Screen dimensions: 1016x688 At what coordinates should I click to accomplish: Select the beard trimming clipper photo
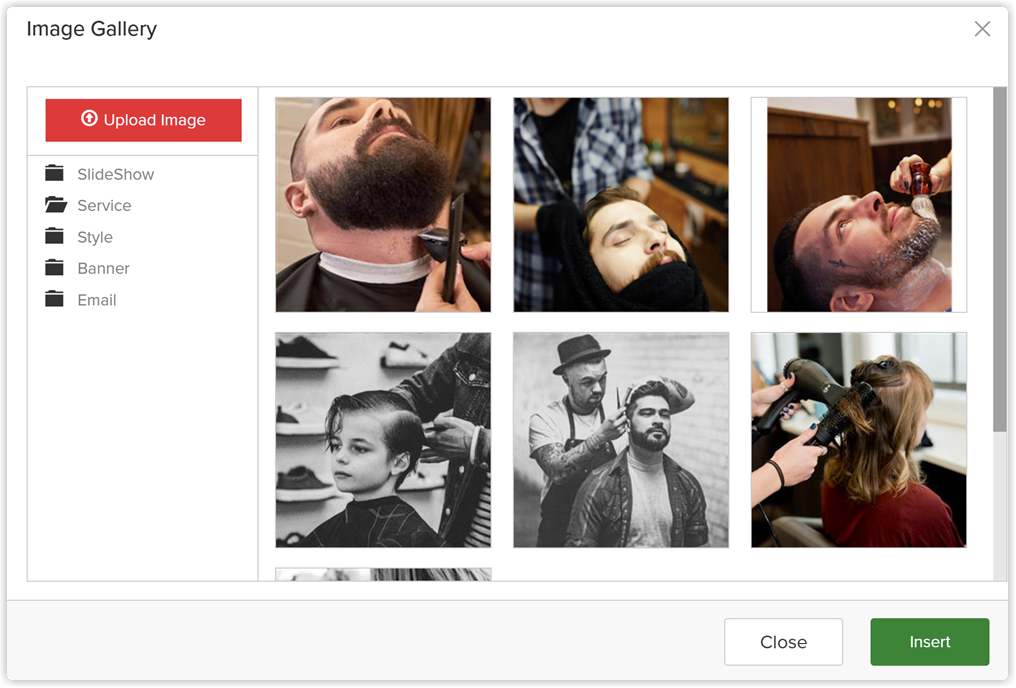383,205
